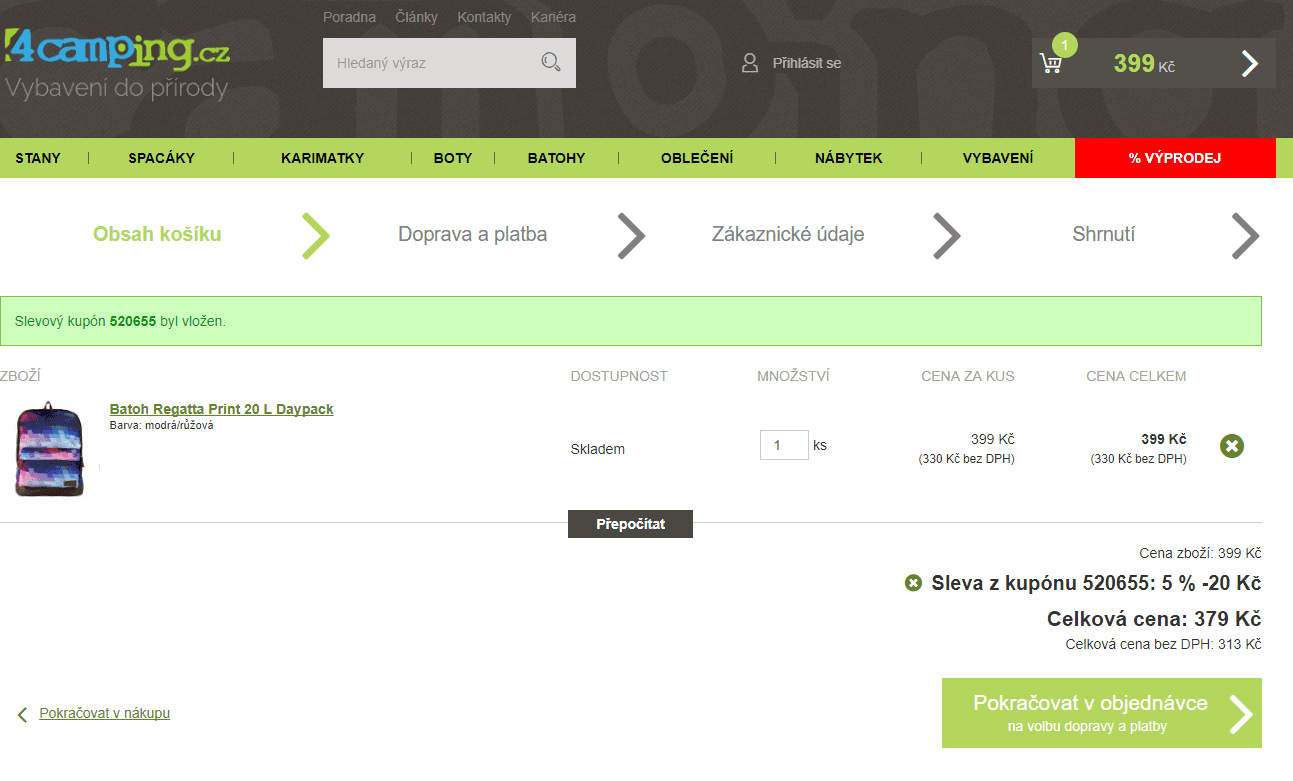1293x781 pixels.
Task: Open the % VÝPRODEJ sale section
Action: point(1174,158)
